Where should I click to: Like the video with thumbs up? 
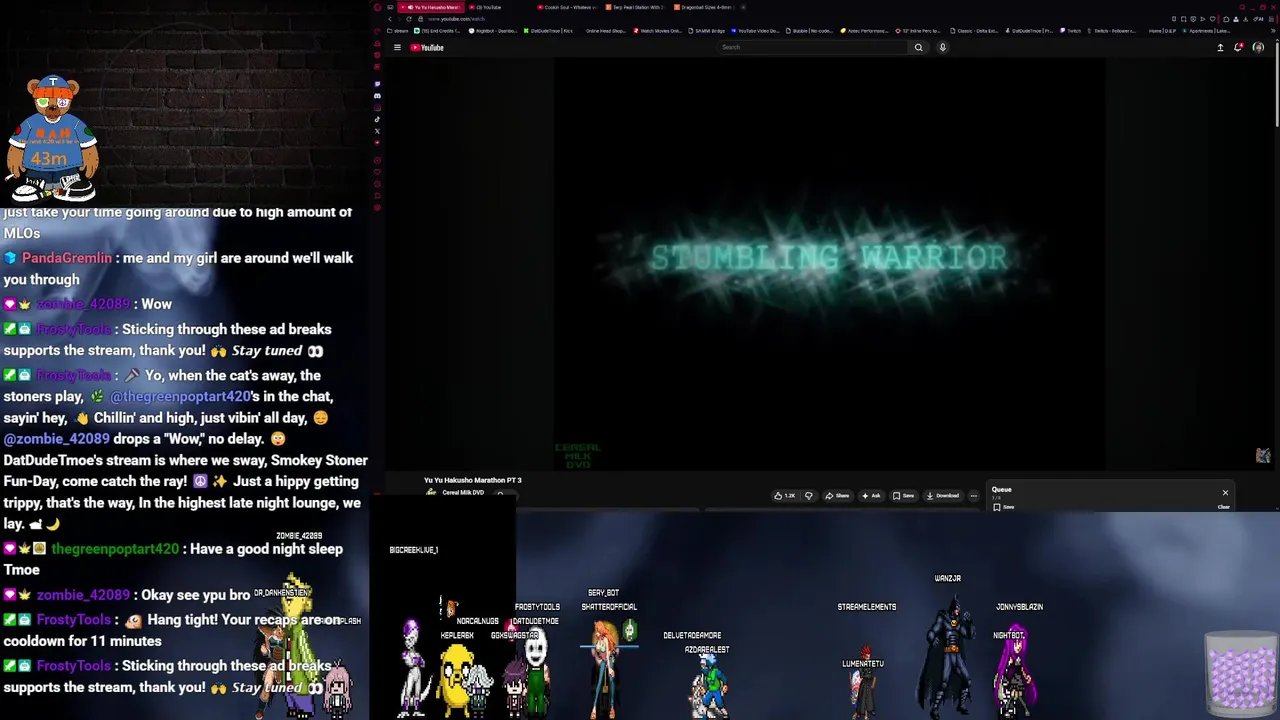[784, 496]
